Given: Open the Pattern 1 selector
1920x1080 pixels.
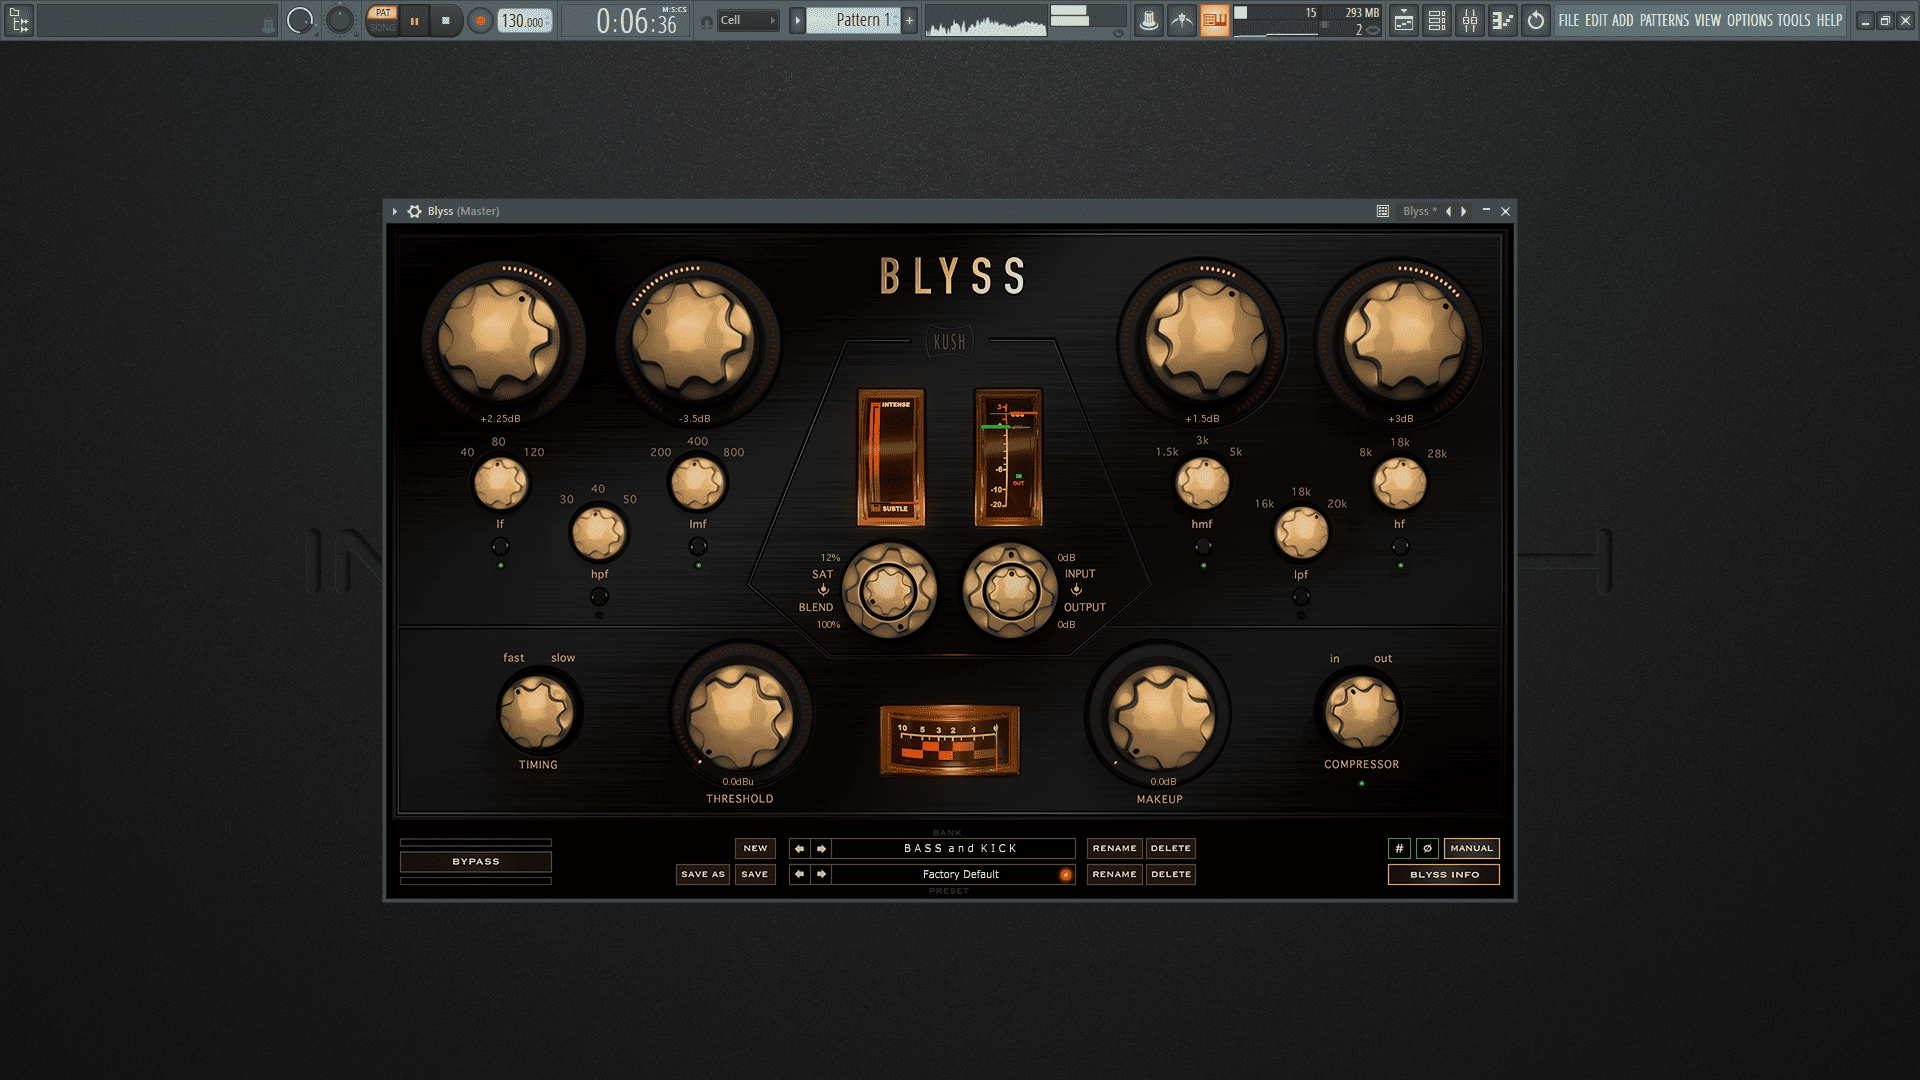Looking at the screenshot, I should pos(853,20).
